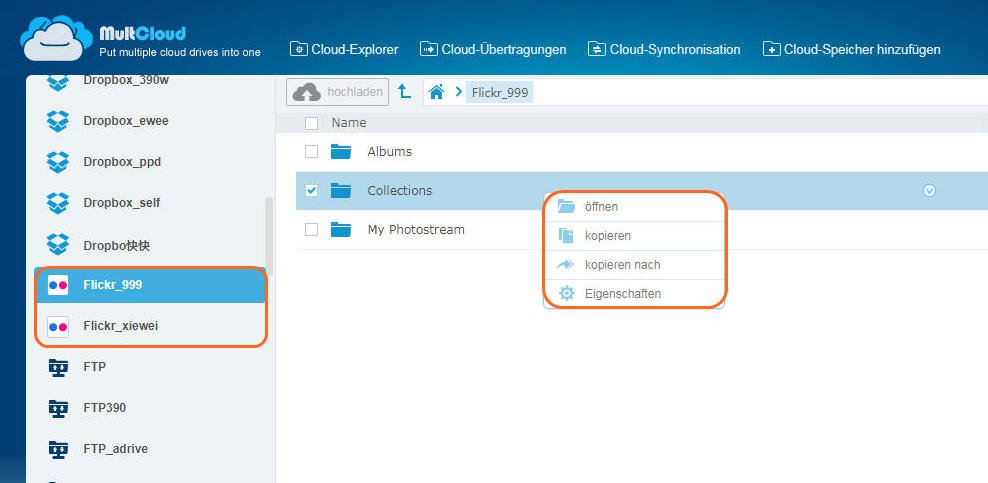The image size is (988, 483).
Task: Select the Flickr_999 account in the sidebar
Action: coord(150,285)
